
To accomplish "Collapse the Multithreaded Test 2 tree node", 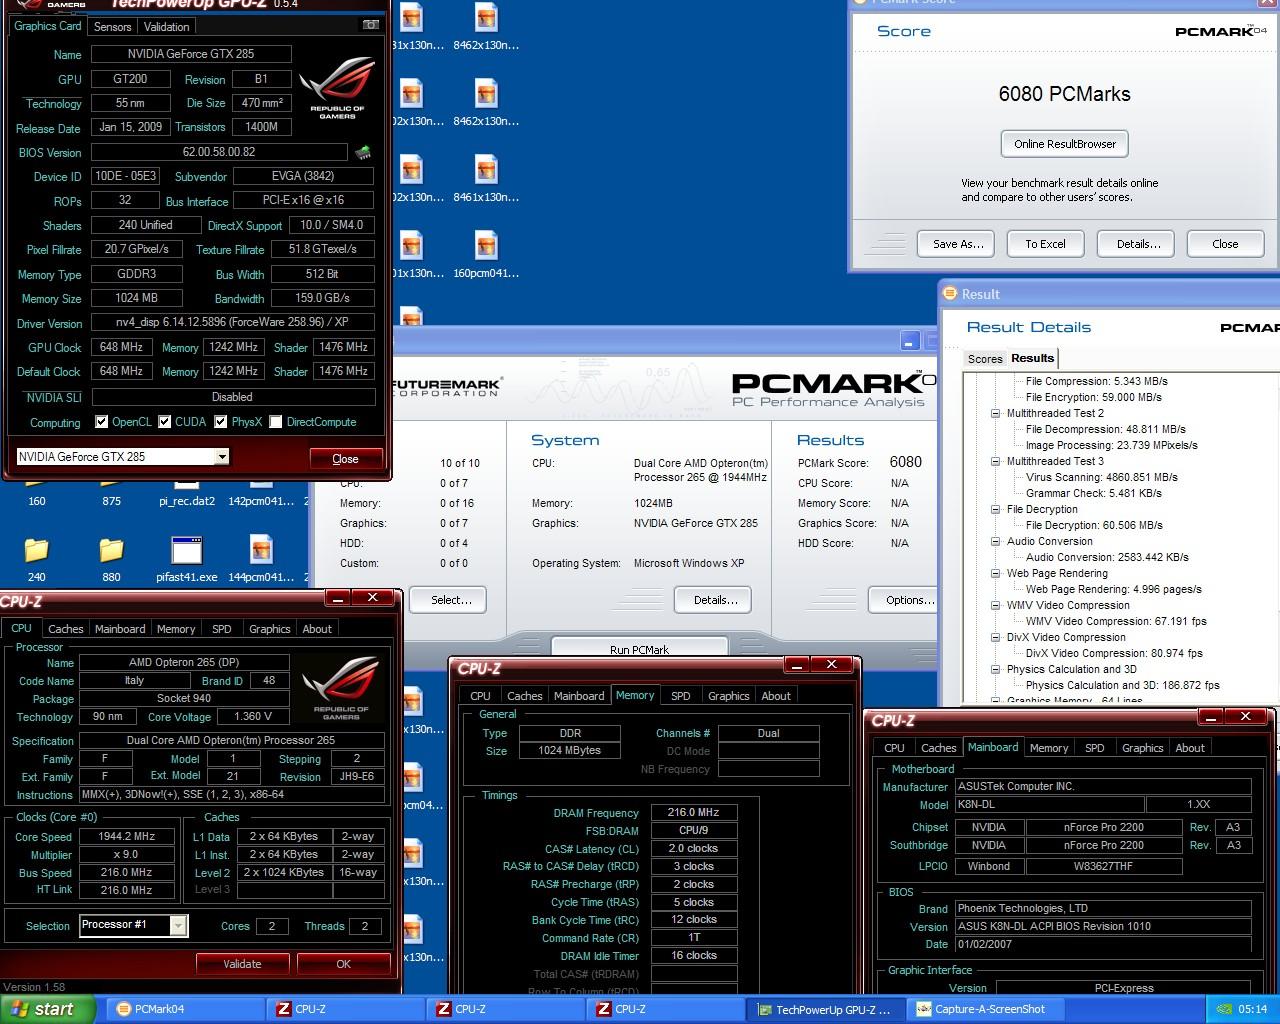I will coord(995,413).
